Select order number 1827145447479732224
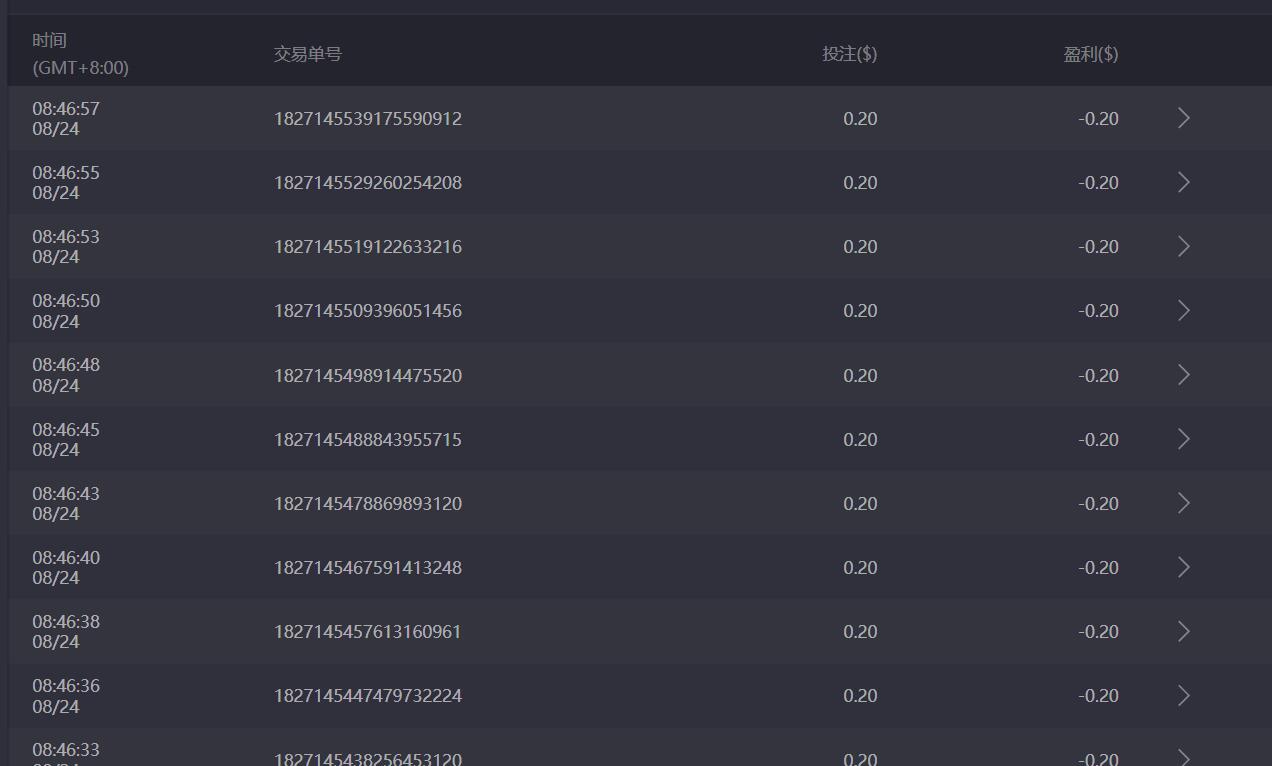The image size is (1272, 766). click(368, 696)
